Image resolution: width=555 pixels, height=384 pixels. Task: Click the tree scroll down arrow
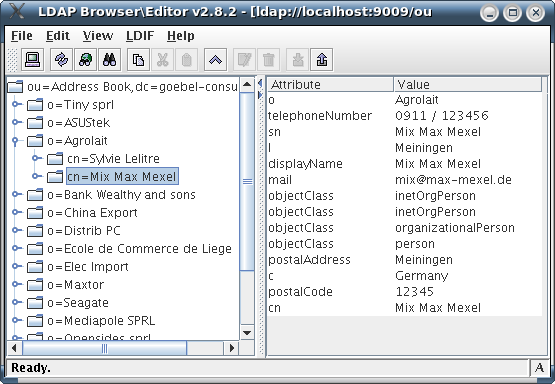click(x=247, y=333)
